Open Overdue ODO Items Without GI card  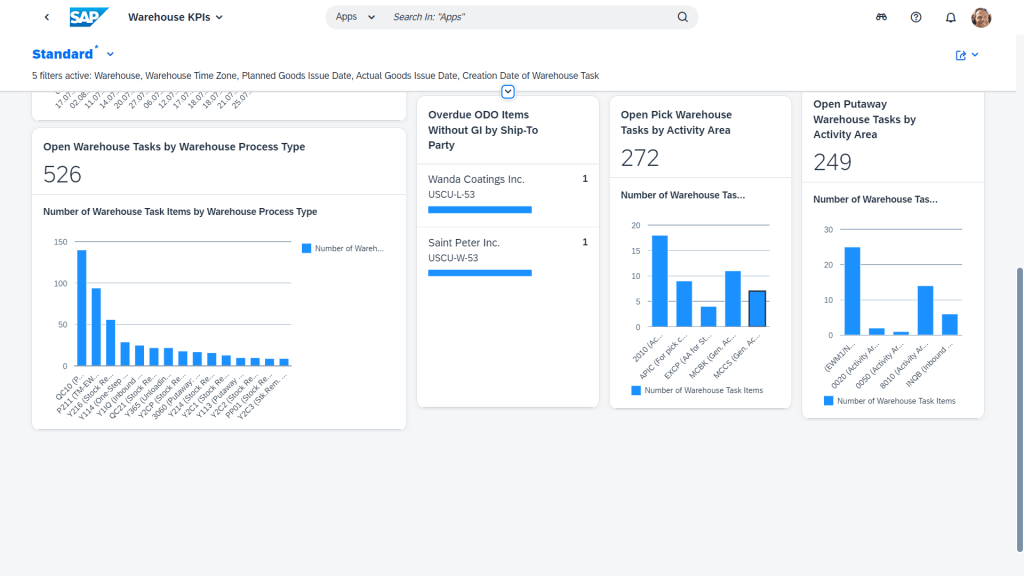[507, 130]
